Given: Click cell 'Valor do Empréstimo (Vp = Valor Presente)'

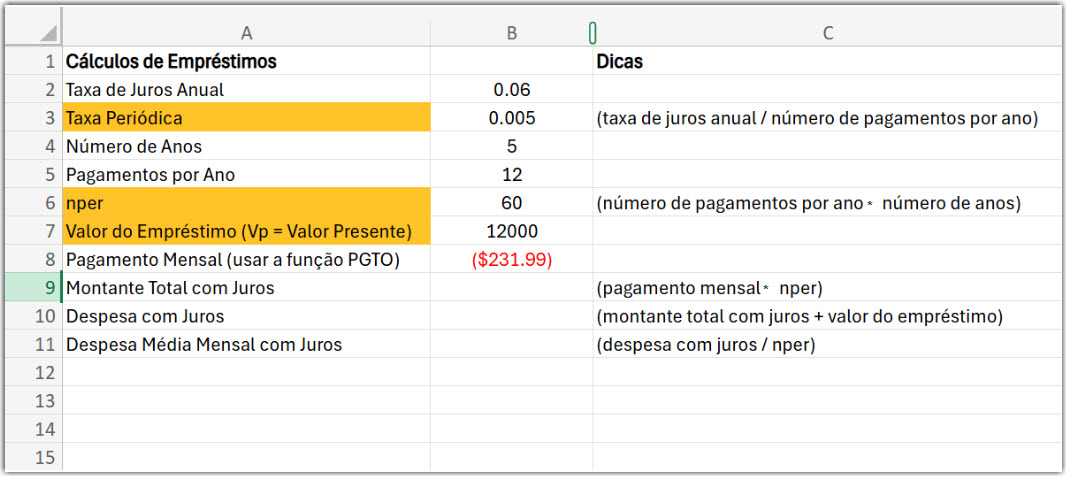Looking at the screenshot, I should click(246, 231).
